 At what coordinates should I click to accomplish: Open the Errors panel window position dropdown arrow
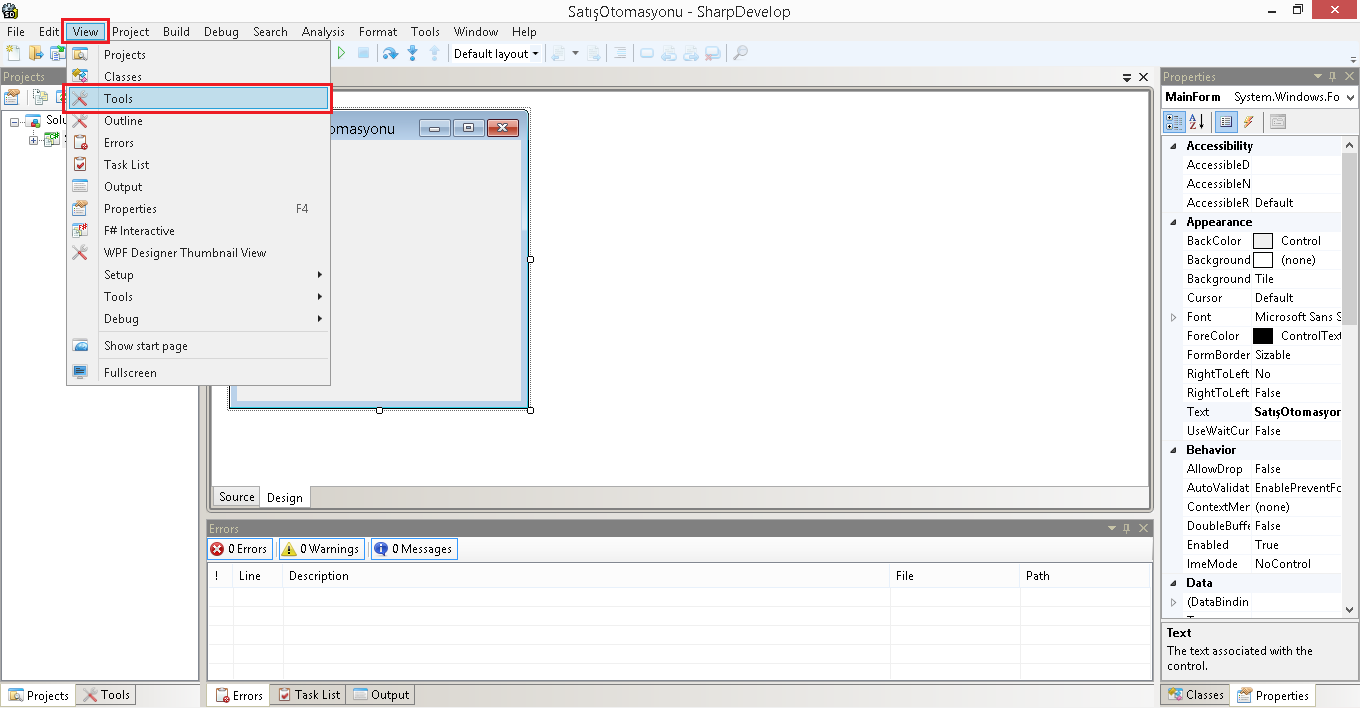click(x=1111, y=528)
